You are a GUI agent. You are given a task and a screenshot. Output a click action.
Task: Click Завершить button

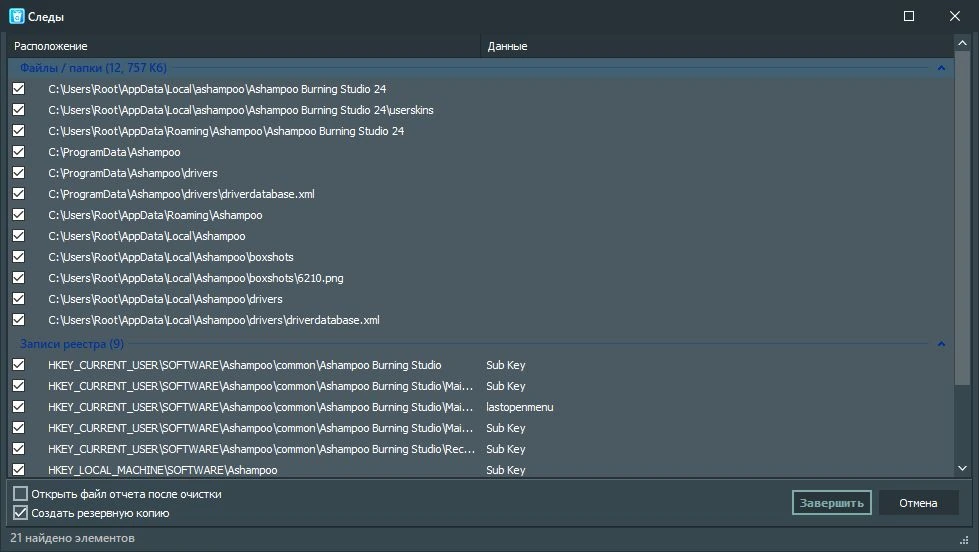832,503
